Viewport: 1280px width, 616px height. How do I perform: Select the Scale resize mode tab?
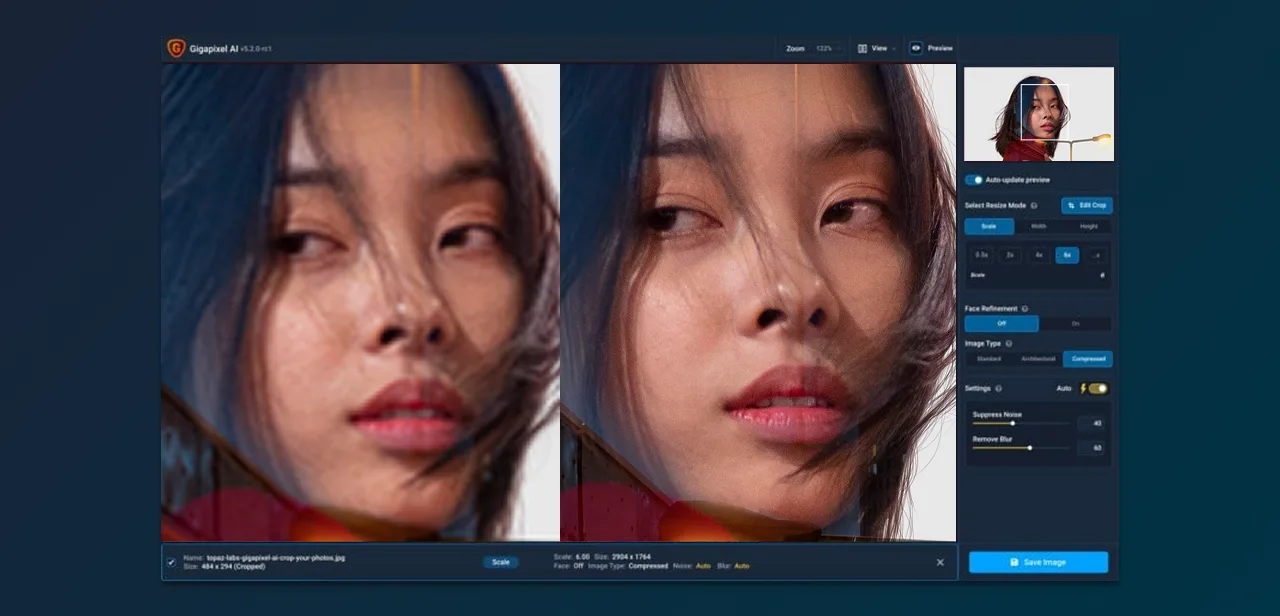point(989,227)
